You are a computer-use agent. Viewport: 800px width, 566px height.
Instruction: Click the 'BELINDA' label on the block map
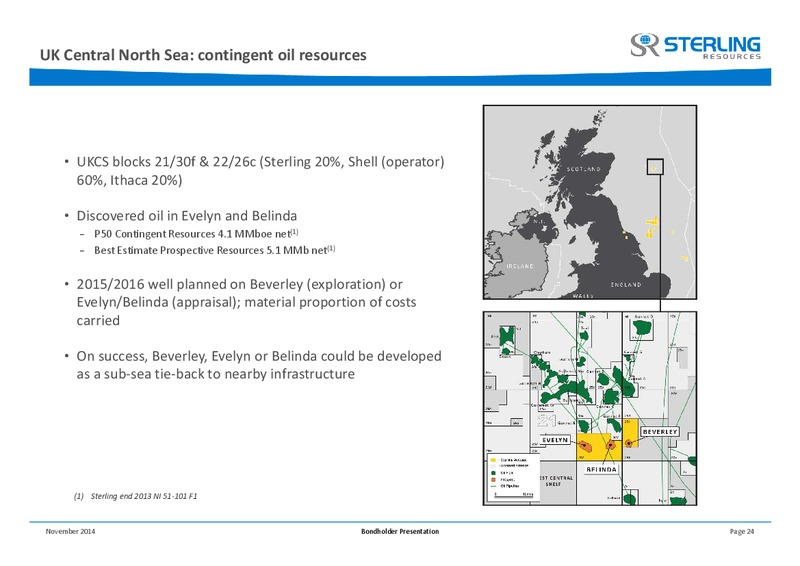(x=601, y=469)
